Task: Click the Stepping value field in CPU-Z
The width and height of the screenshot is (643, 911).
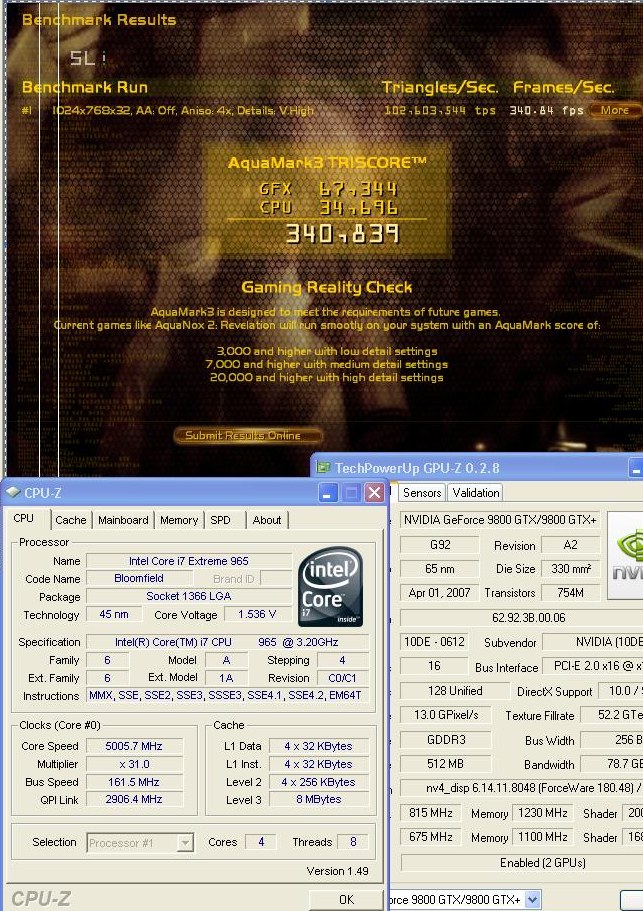Action: (342, 660)
